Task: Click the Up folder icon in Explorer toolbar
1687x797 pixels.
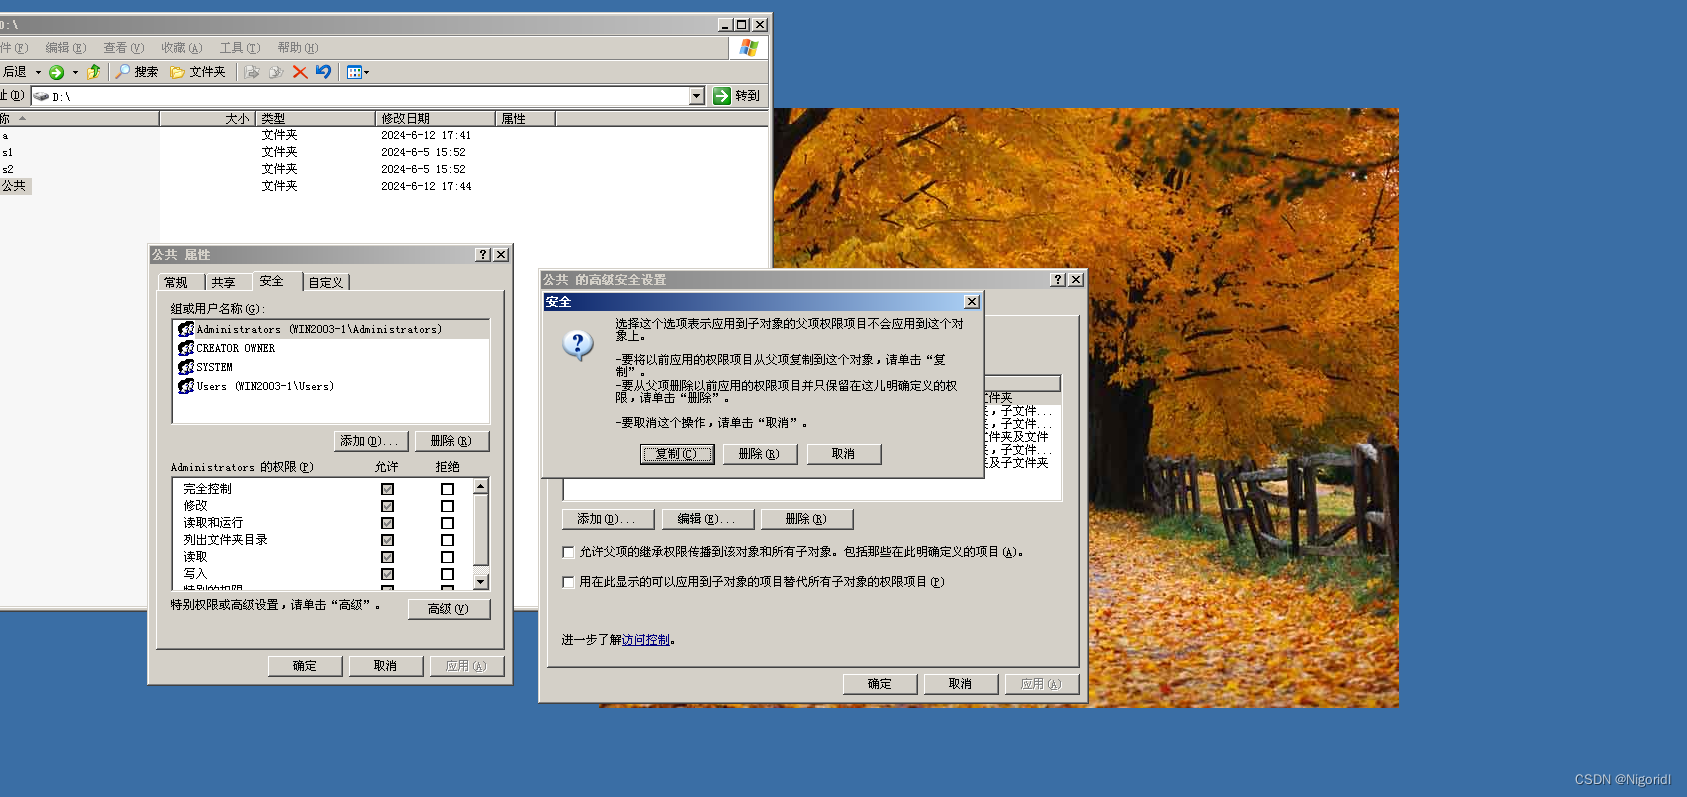Action: 93,72
